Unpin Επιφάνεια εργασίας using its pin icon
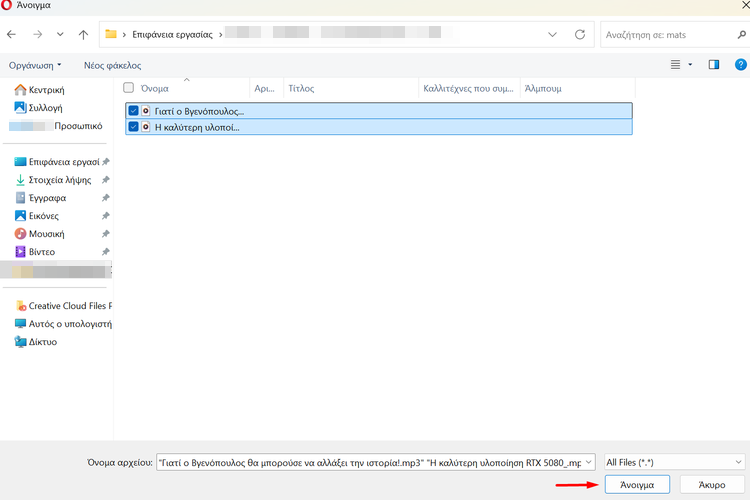 click(106, 162)
